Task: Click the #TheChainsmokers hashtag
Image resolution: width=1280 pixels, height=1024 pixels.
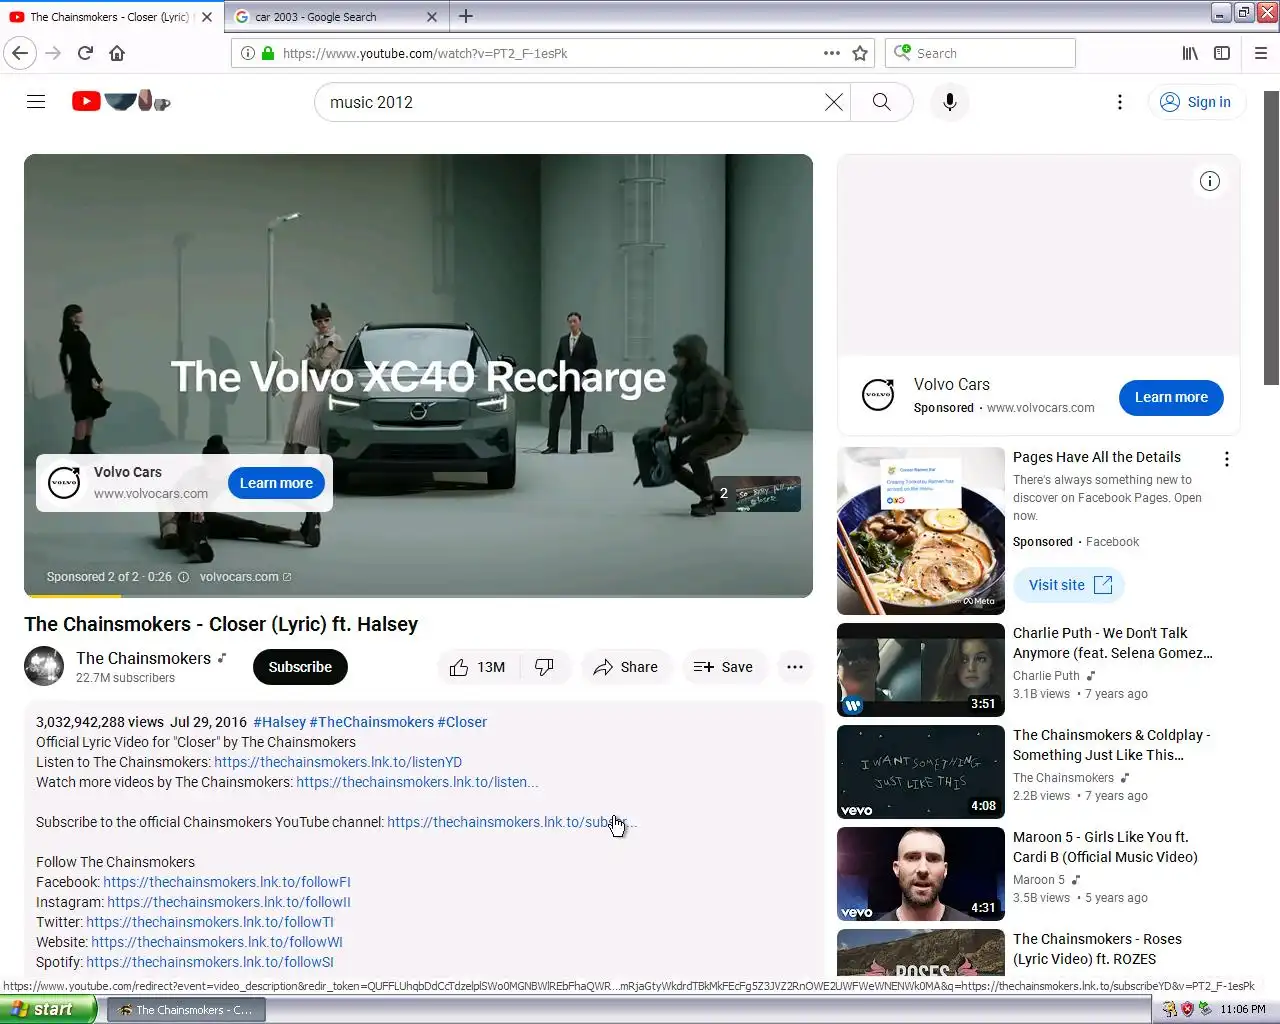Action: coord(371,722)
